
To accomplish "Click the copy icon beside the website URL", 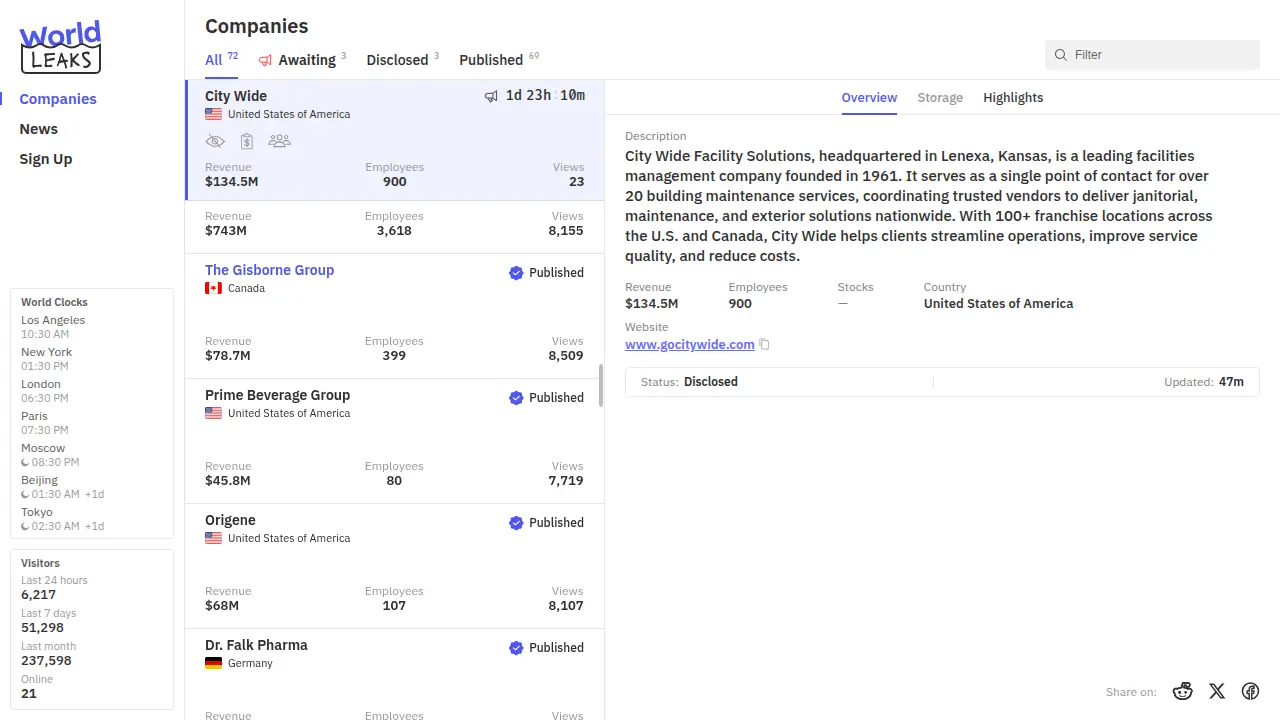I will [x=765, y=345].
